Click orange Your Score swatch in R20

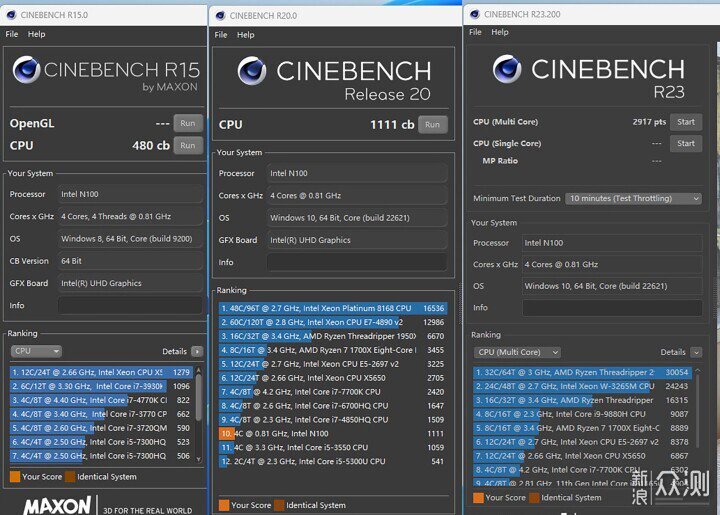[x=224, y=505]
